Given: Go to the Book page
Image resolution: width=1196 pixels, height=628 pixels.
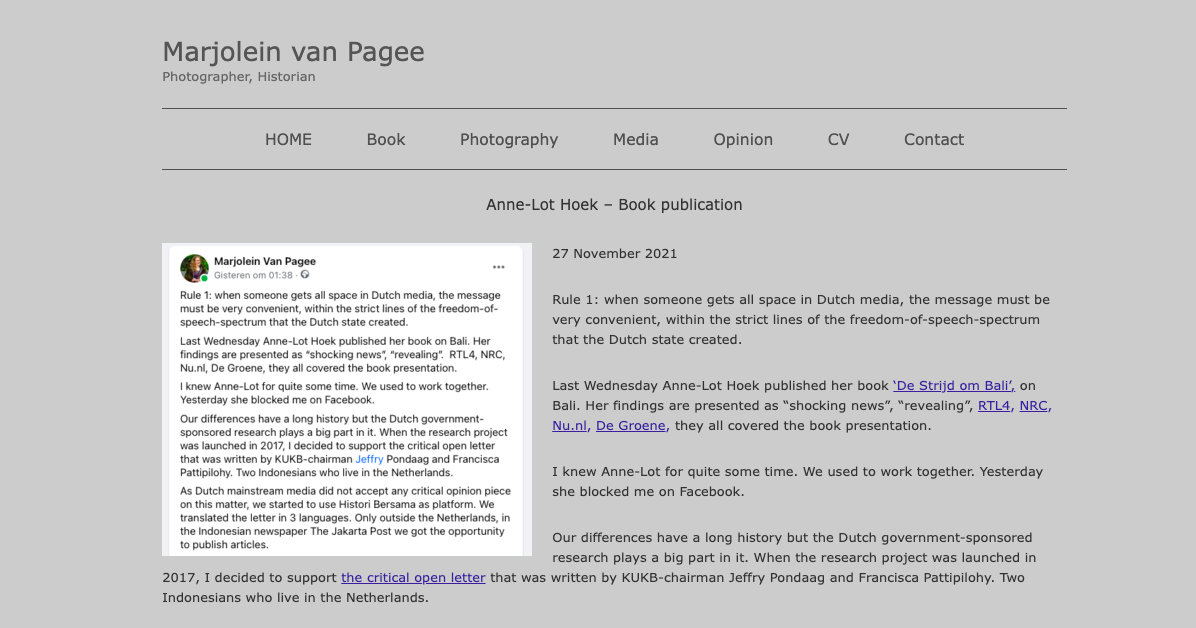Looking at the screenshot, I should click(x=386, y=140).
